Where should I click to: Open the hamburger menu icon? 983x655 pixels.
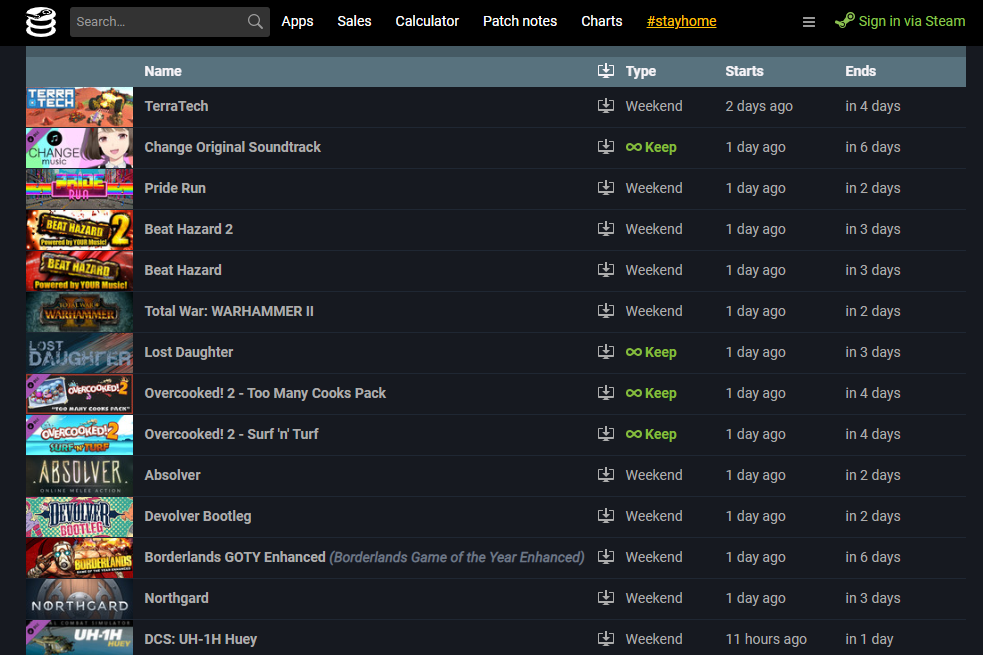tap(809, 22)
